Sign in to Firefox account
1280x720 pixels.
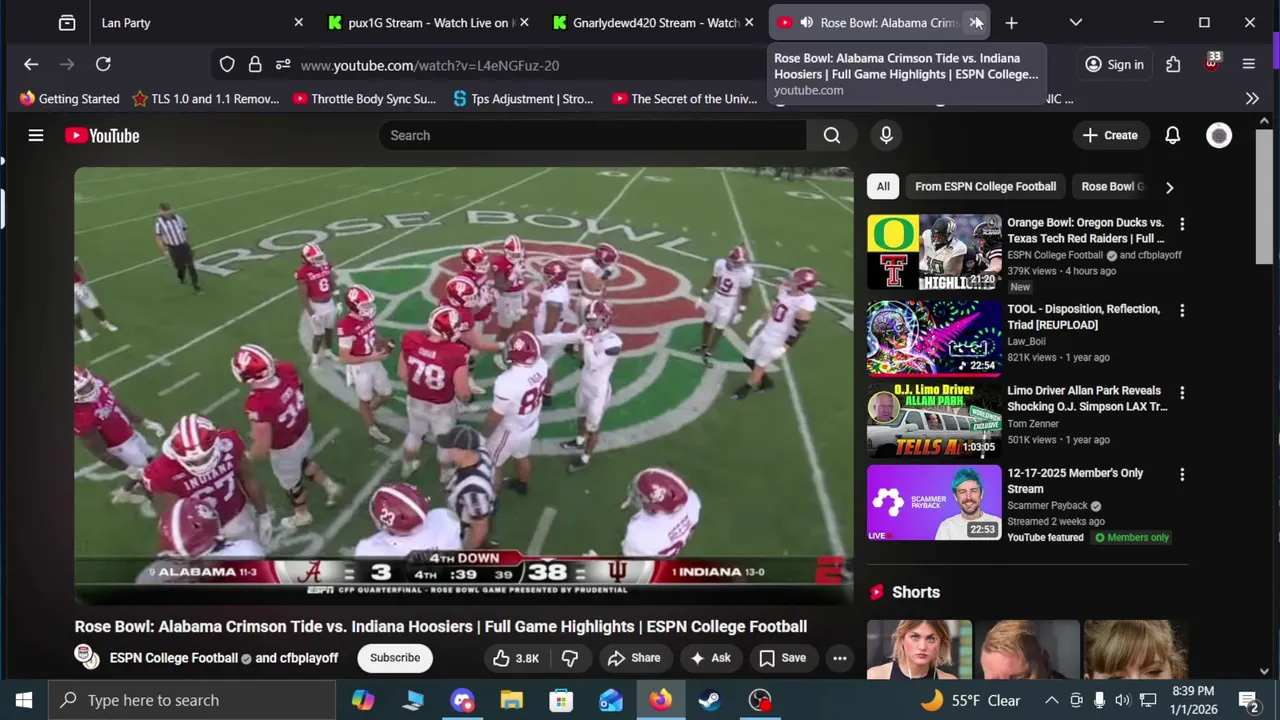pos(1114,65)
